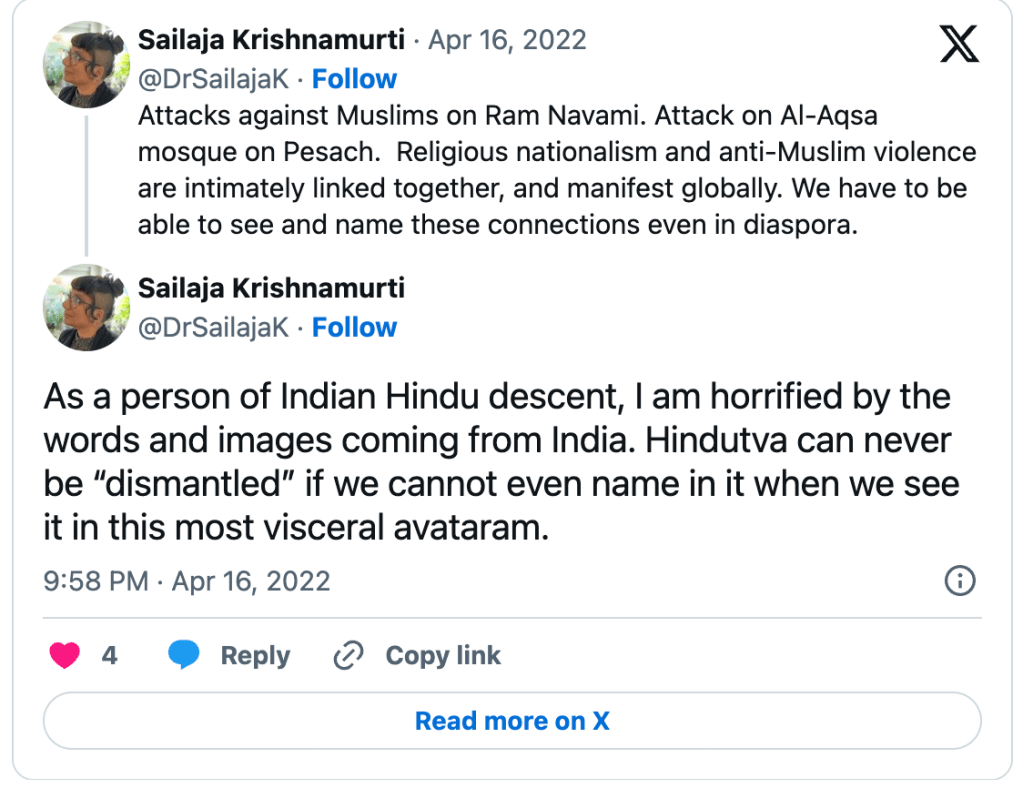Click the X logo in the top corner

click(x=959, y=43)
